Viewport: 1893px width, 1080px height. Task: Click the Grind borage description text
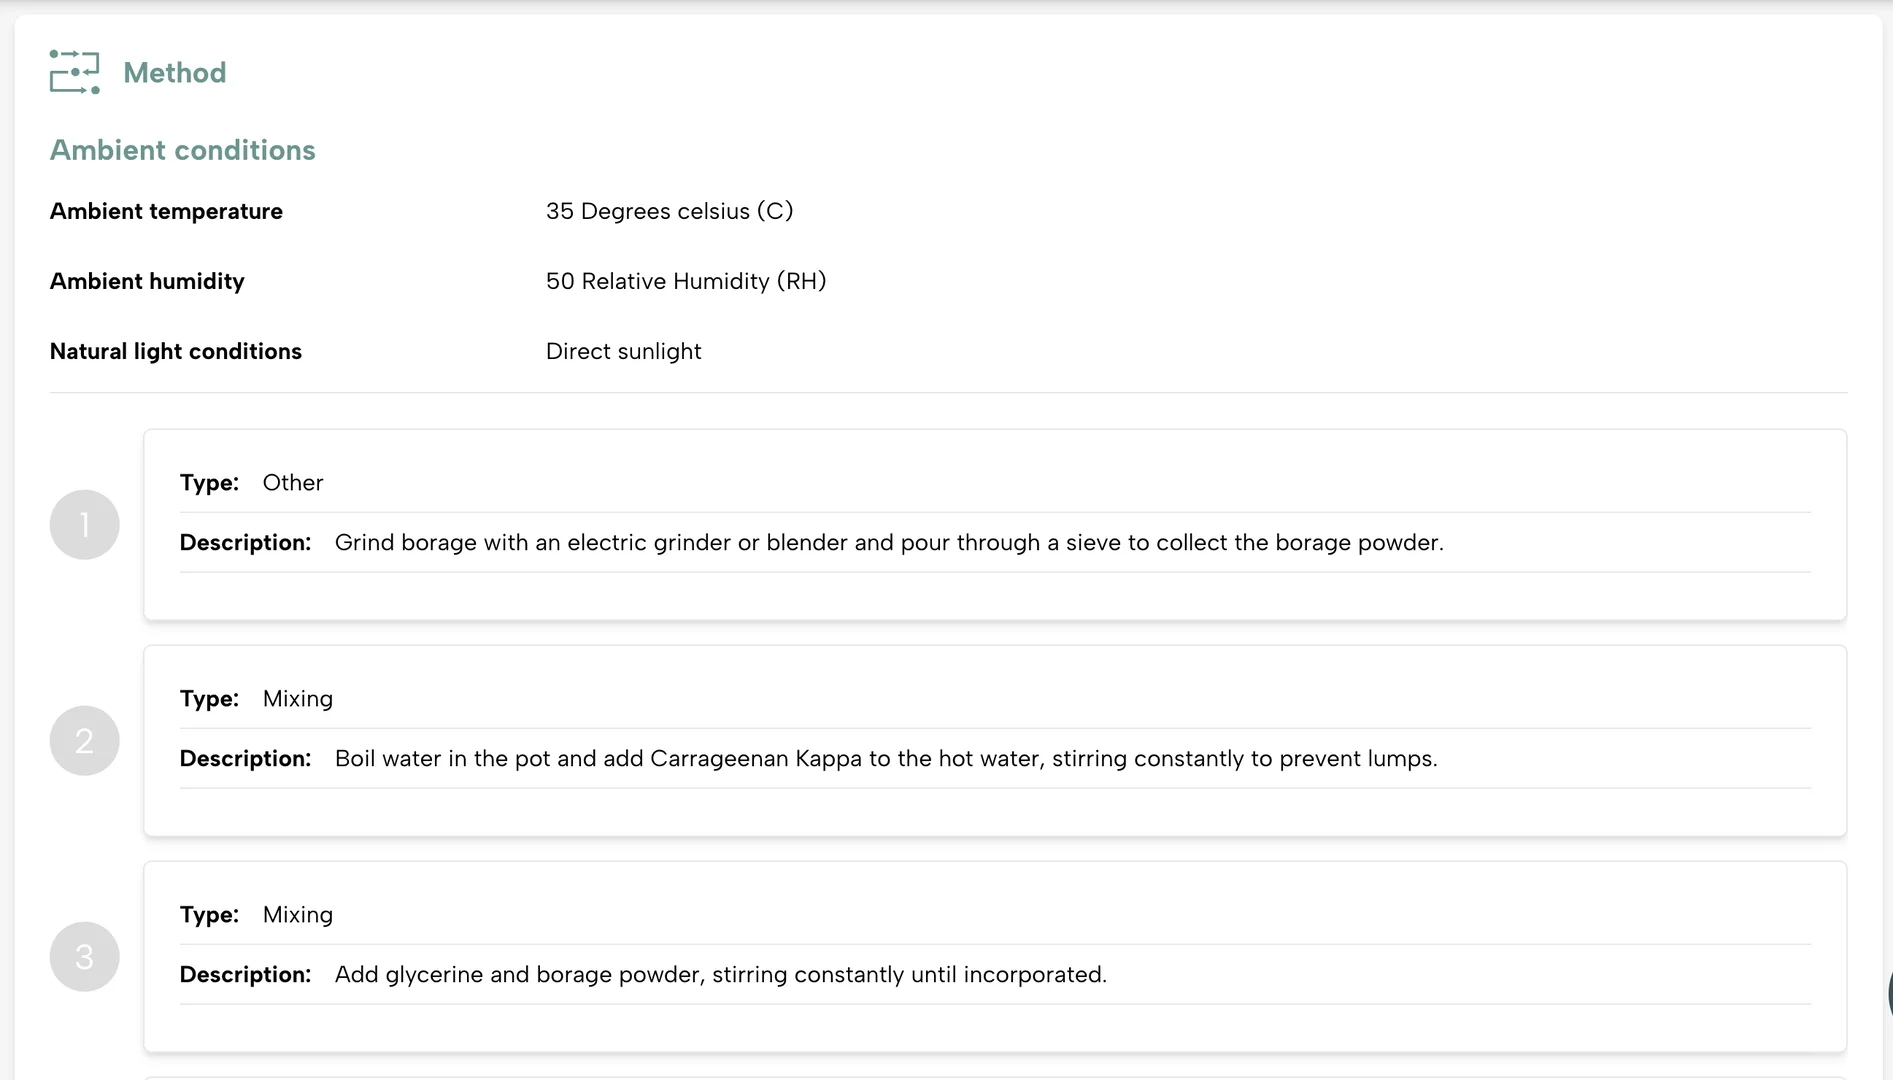coord(889,543)
